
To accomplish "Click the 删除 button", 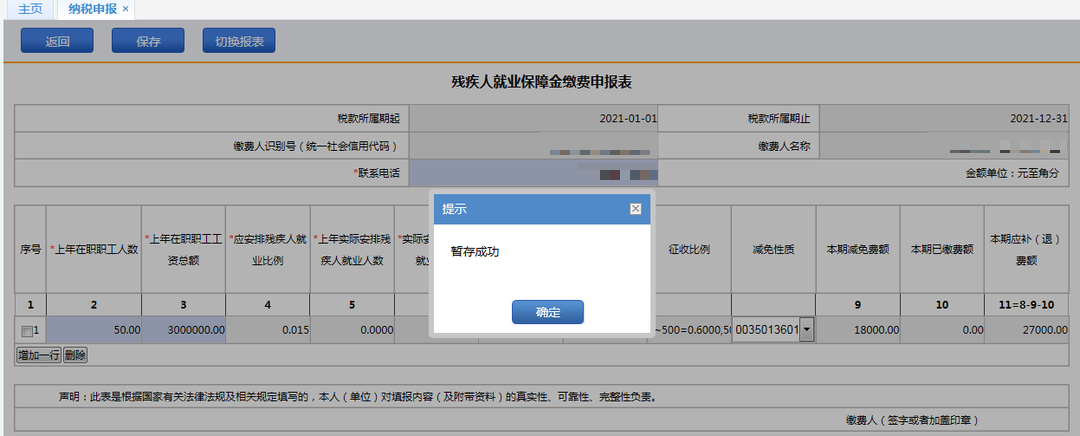I will (x=75, y=355).
